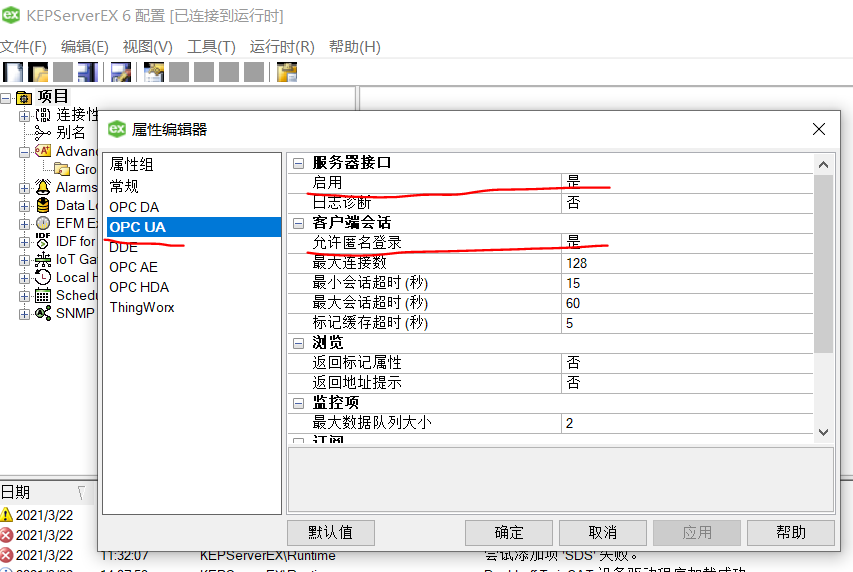This screenshot has width=853, height=572.
Task: Click the error icon in the 11:32:07 log row
Action: 7,555
